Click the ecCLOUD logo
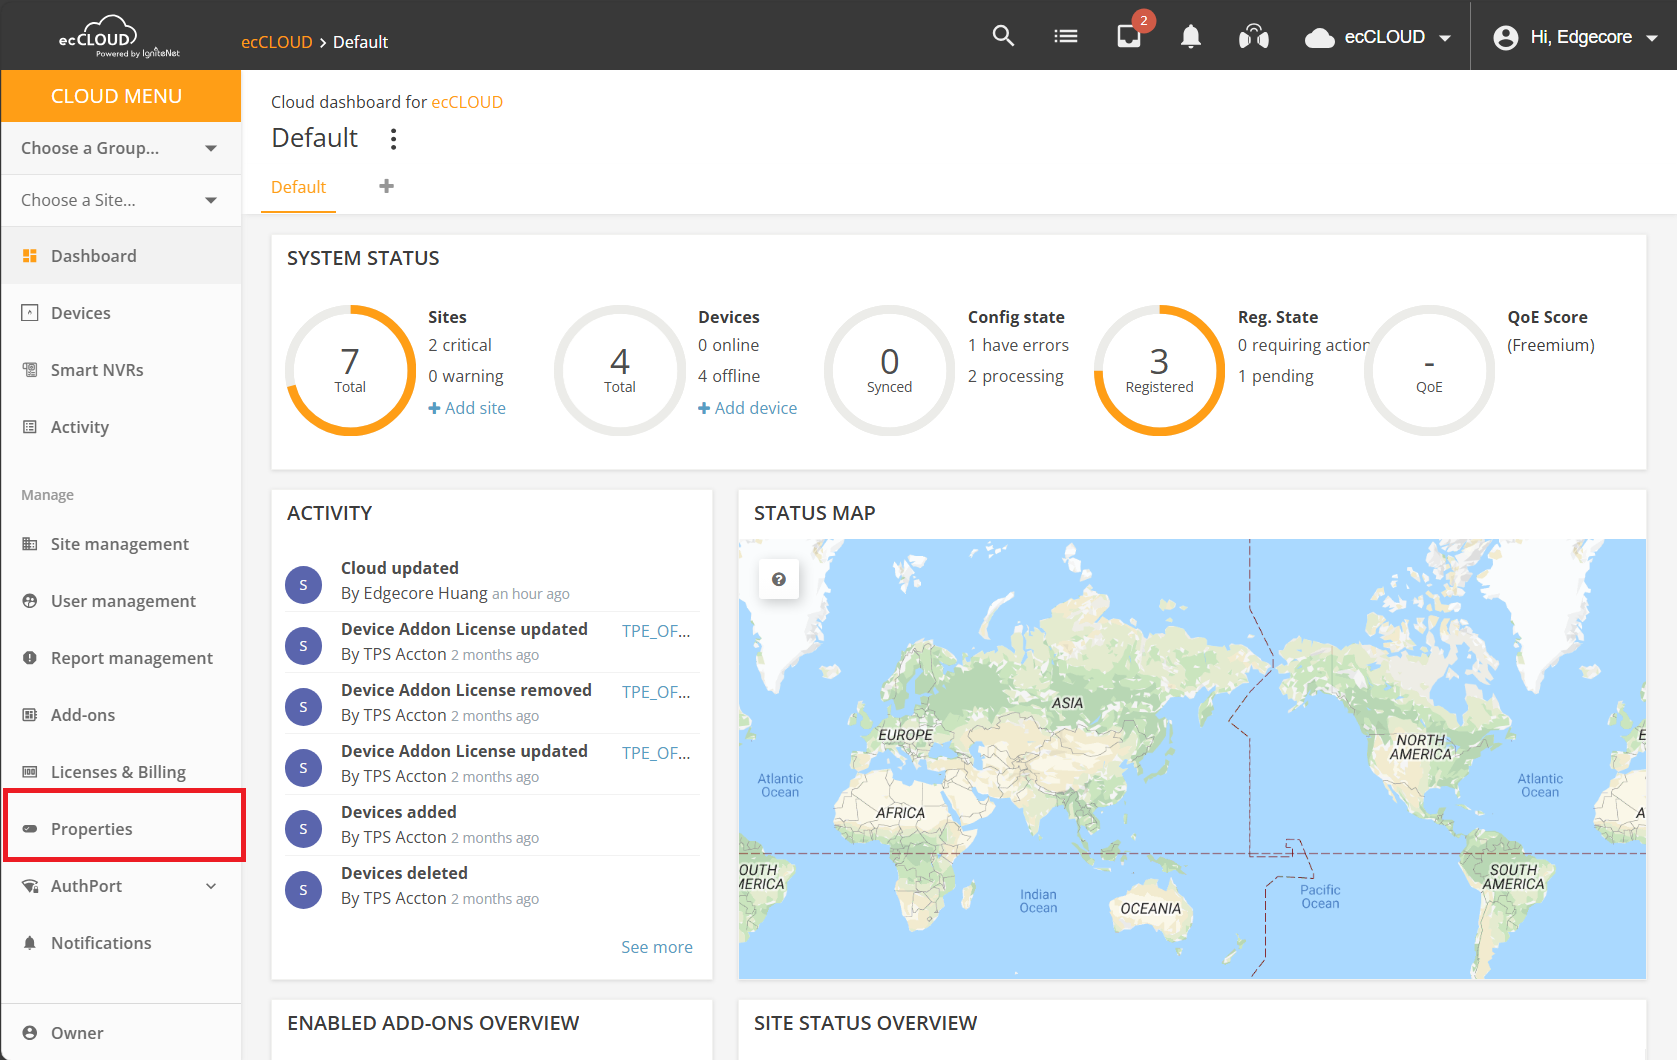Screen dimensions: 1677x1060 [118, 37]
